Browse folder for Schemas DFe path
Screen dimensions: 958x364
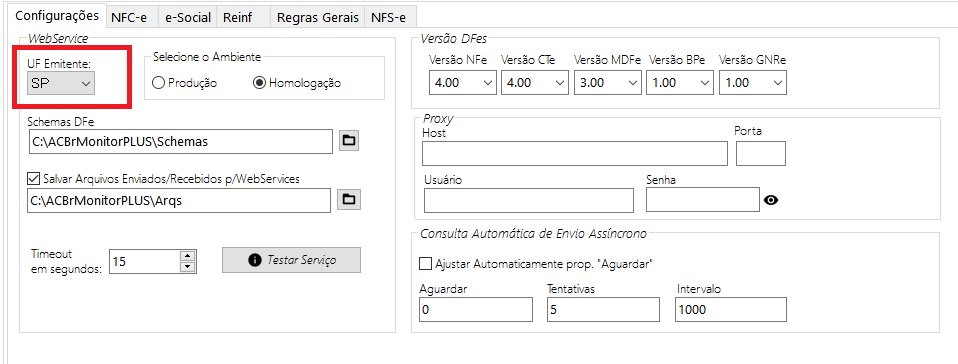pyautogui.click(x=348, y=141)
